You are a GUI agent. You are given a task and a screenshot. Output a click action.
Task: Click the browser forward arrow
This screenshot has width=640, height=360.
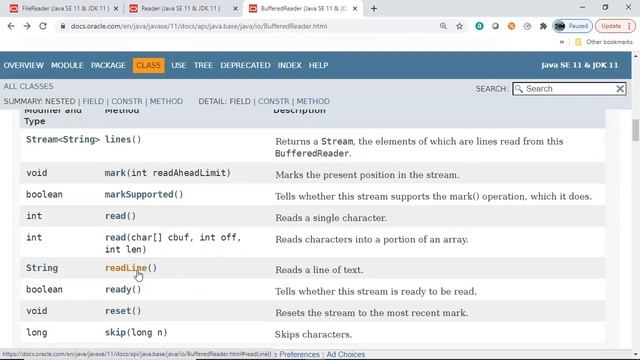(27, 26)
